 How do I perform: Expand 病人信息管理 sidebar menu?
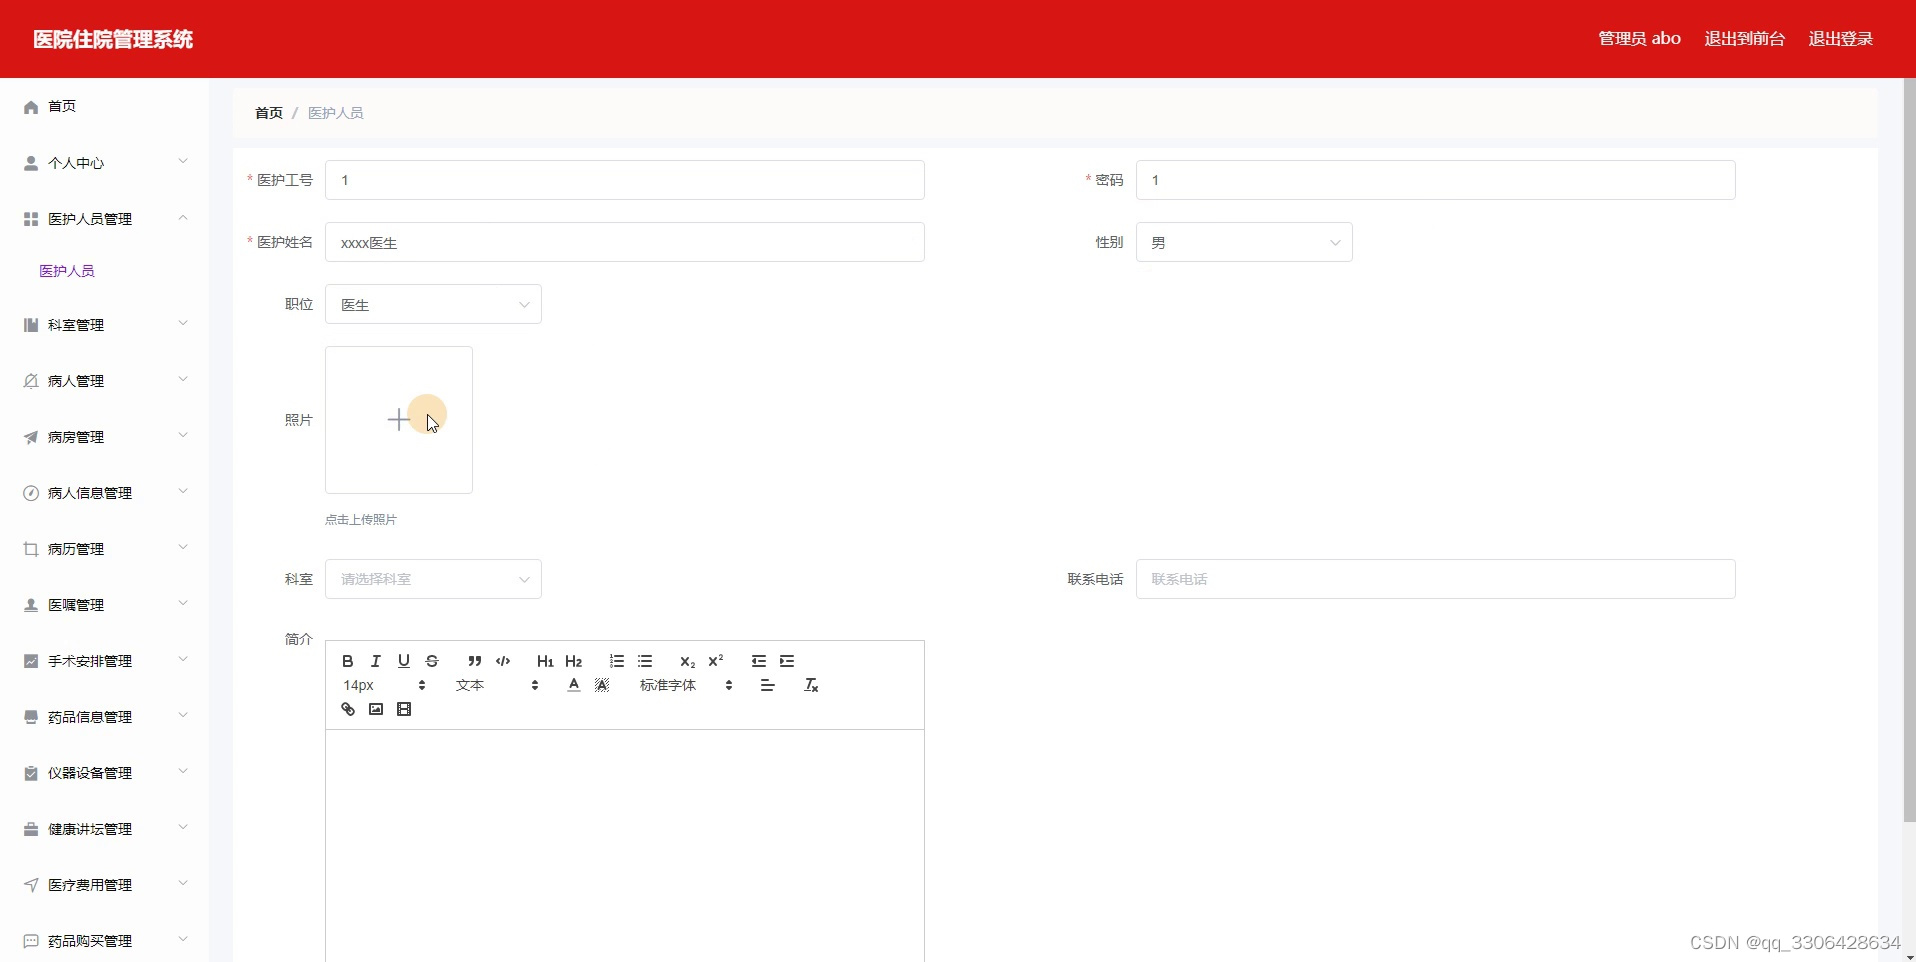104,492
